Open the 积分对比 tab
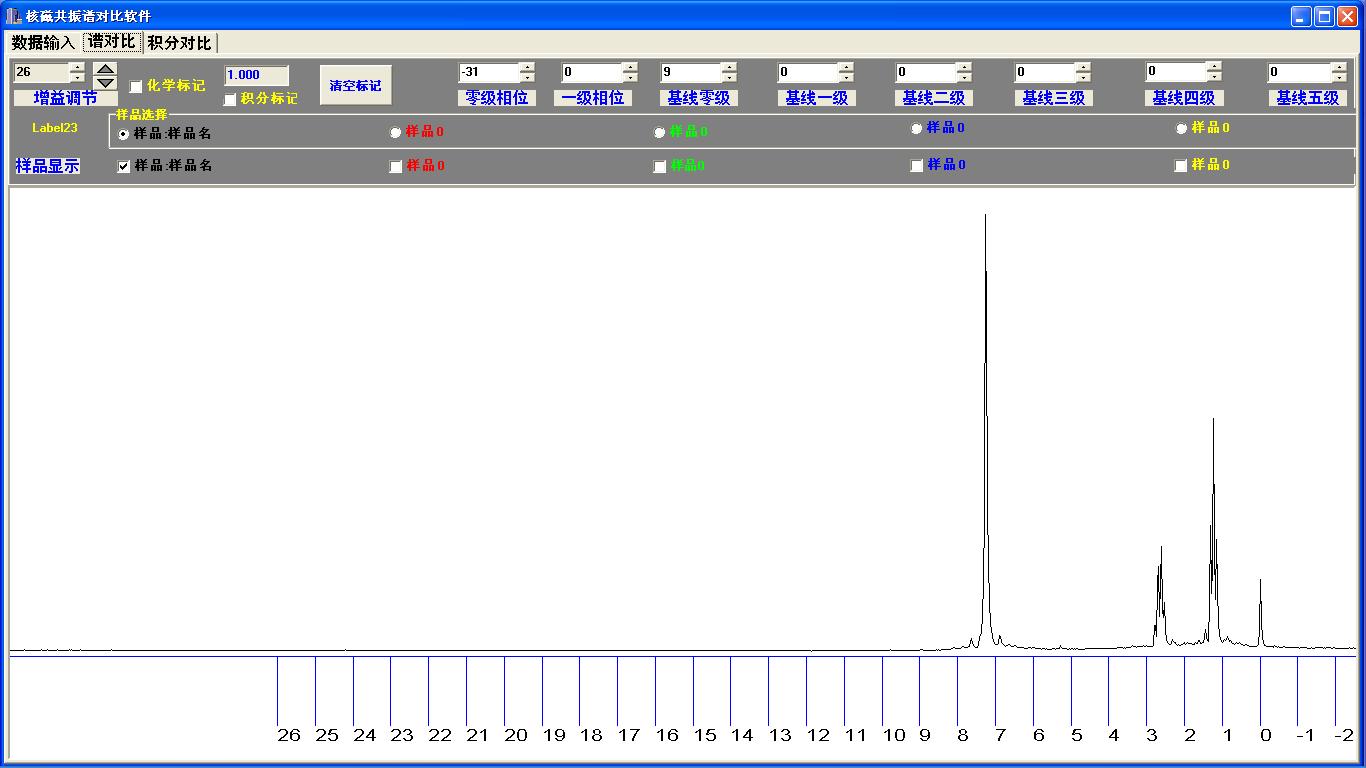Screen dimensions: 1366x768 tap(179, 43)
